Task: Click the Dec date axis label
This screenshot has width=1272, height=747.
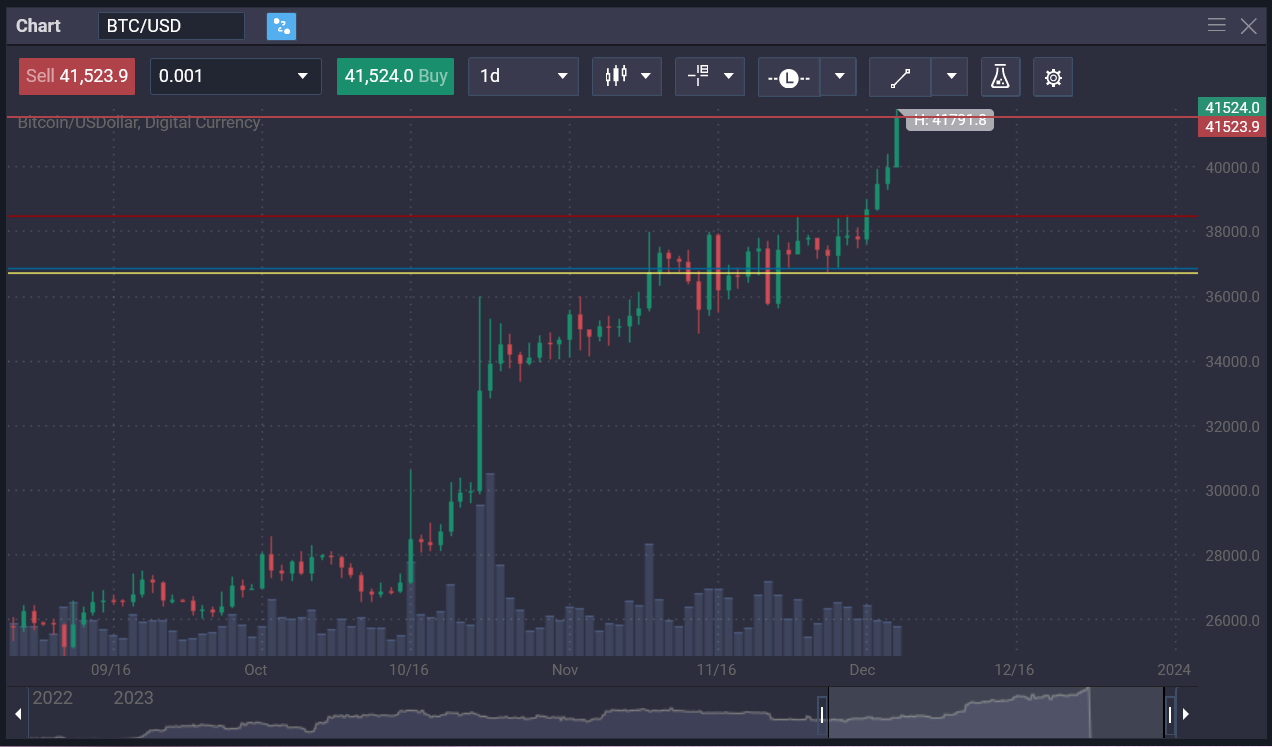Action: click(862, 669)
